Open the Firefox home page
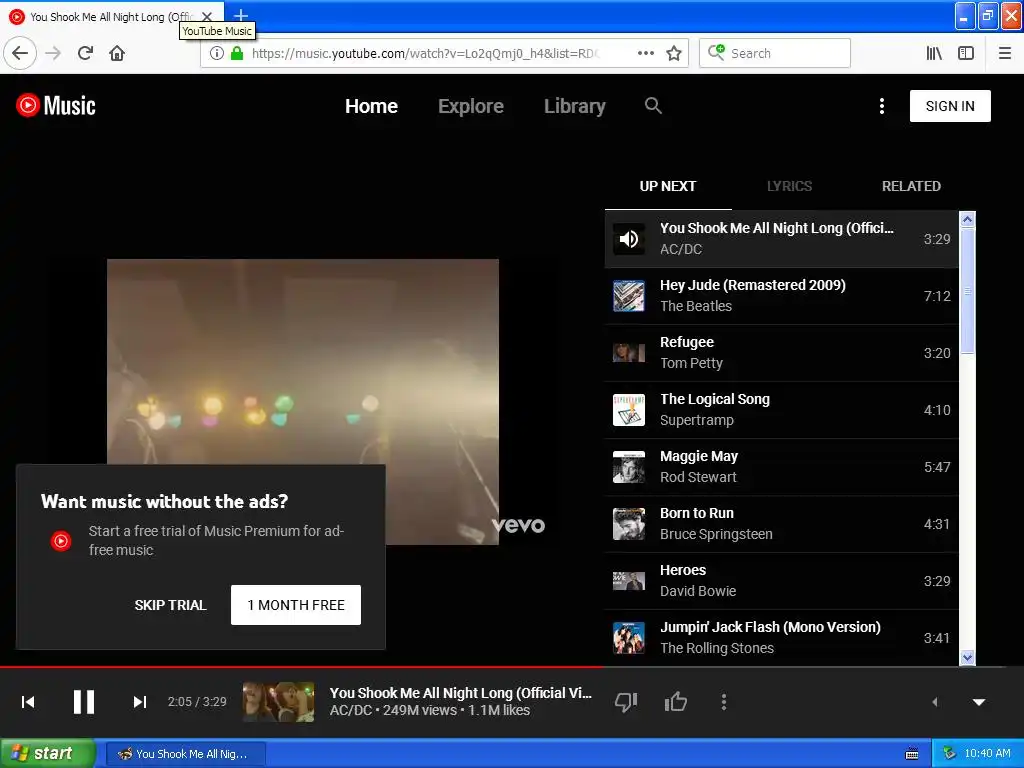 tap(117, 54)
